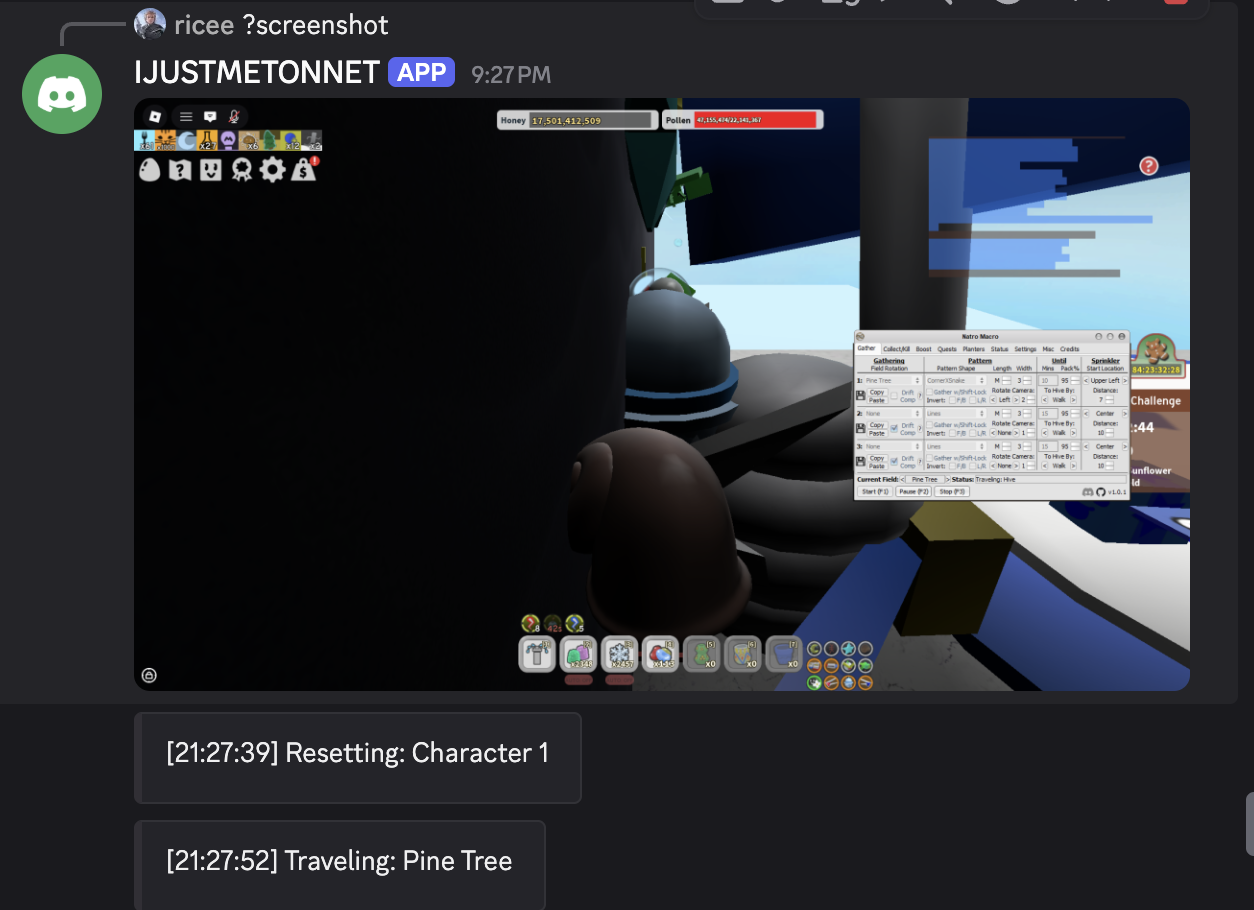Image resolution: width=1254 pixels, height=910 pixels.
Task: Toggle Drift Comp checkbox for field 1
Action: [894, 396]
